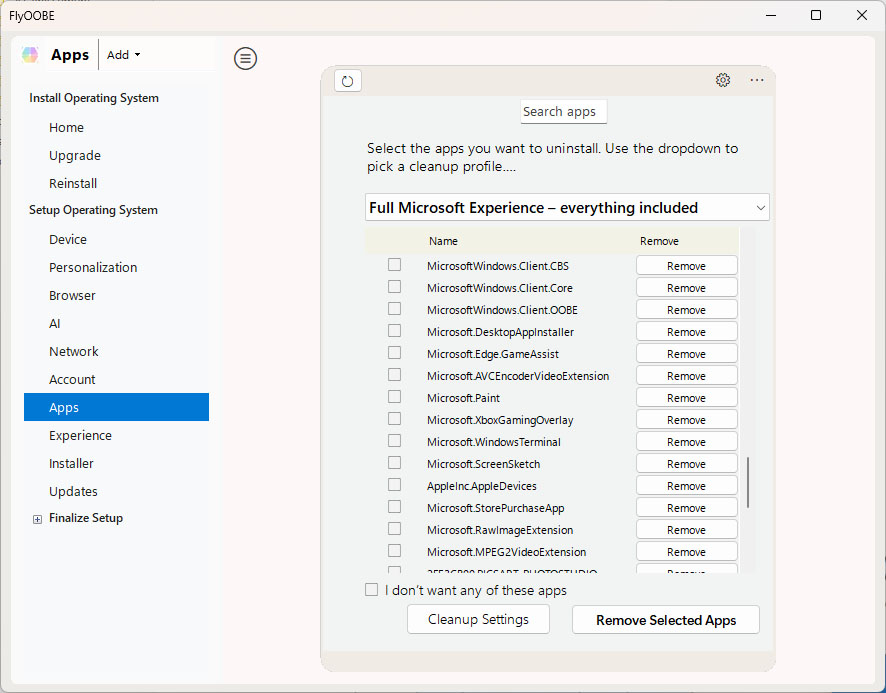Image resolution: width=886 pixels, height=693 pixels.
Task: Tick the Microsoft.WindowsTerminal checkbox
Action: click(x=395, y=441)
